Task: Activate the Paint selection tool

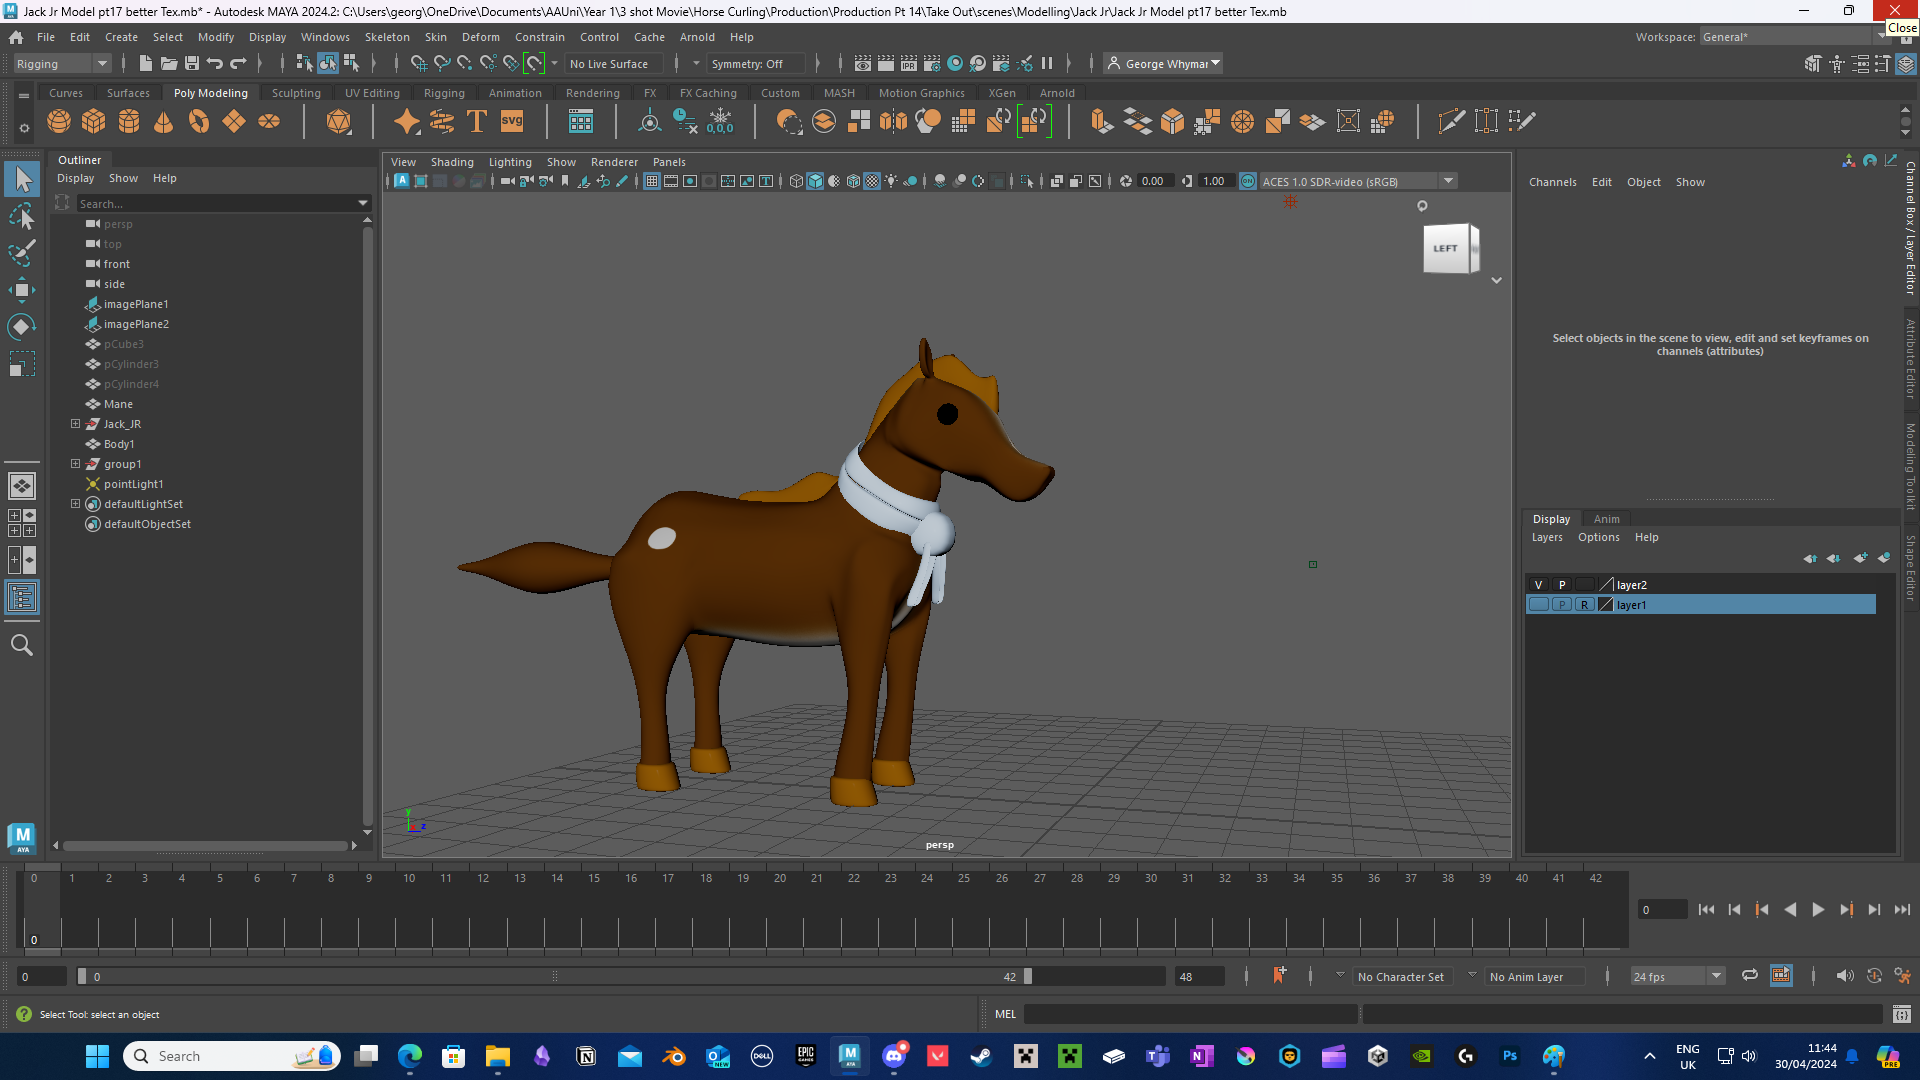Action: [x=21, y=253]
